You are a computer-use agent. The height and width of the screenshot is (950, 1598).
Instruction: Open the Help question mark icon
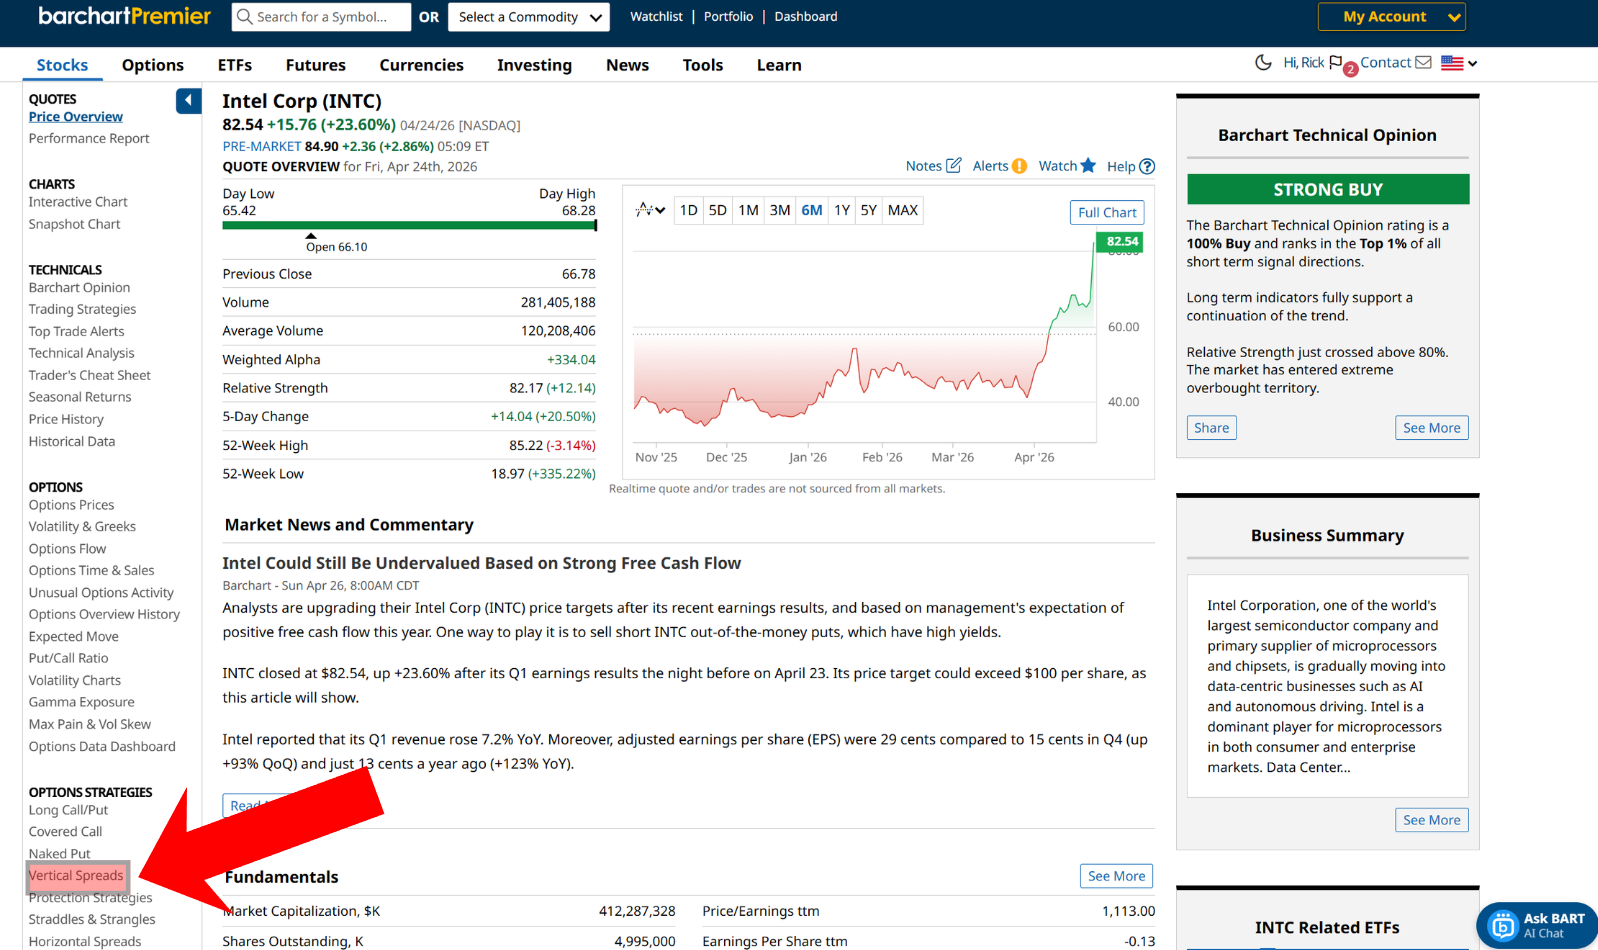pos(1147,167)
